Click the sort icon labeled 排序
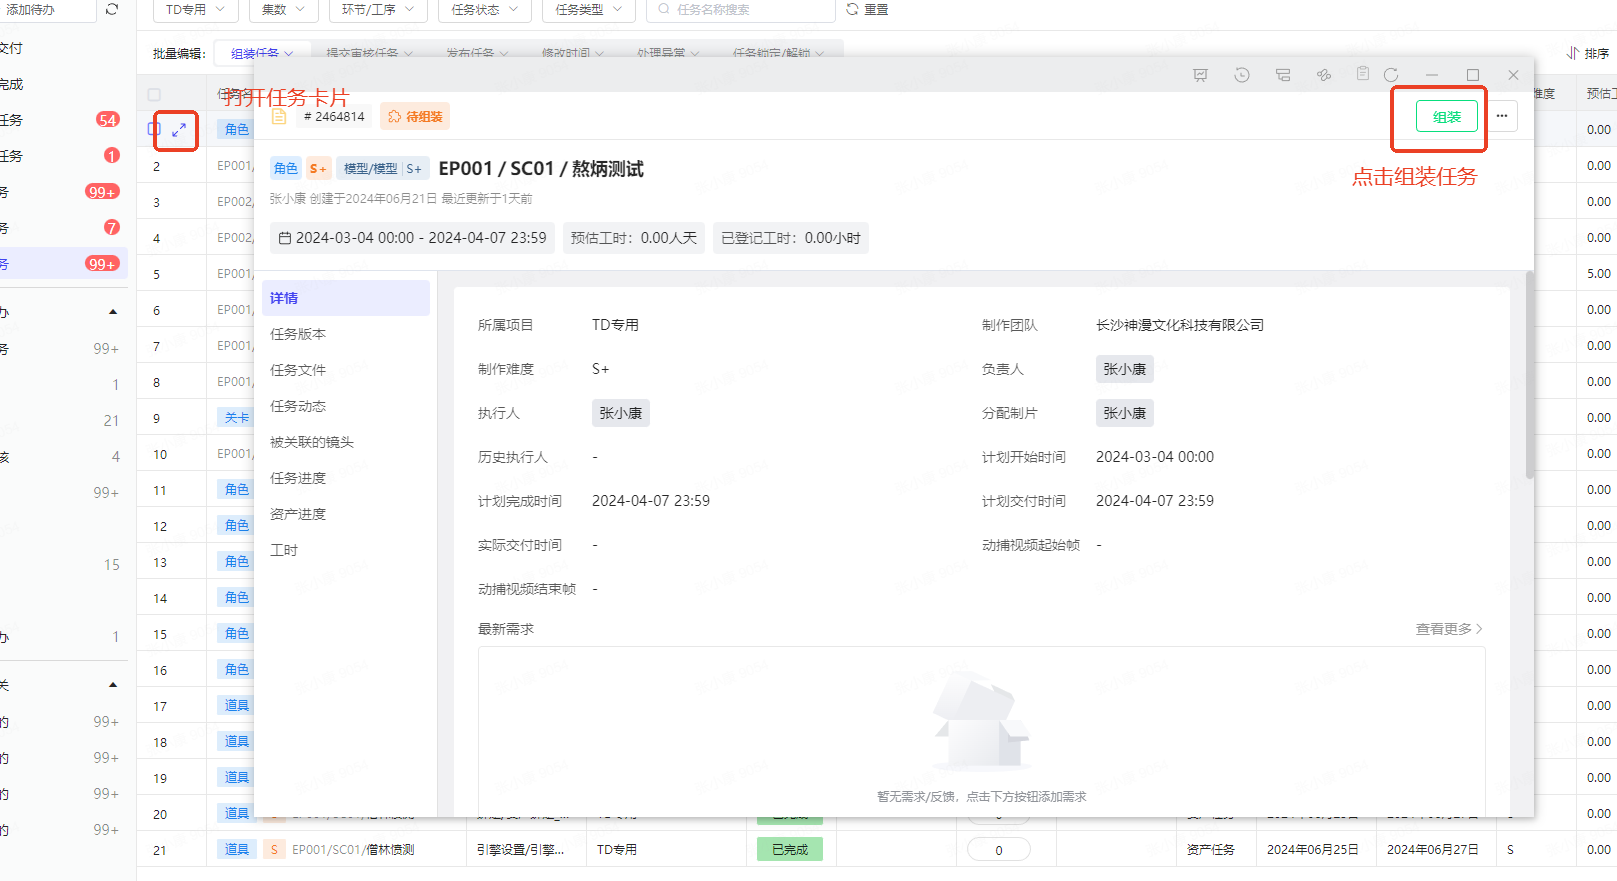 tap(1587, 53)
